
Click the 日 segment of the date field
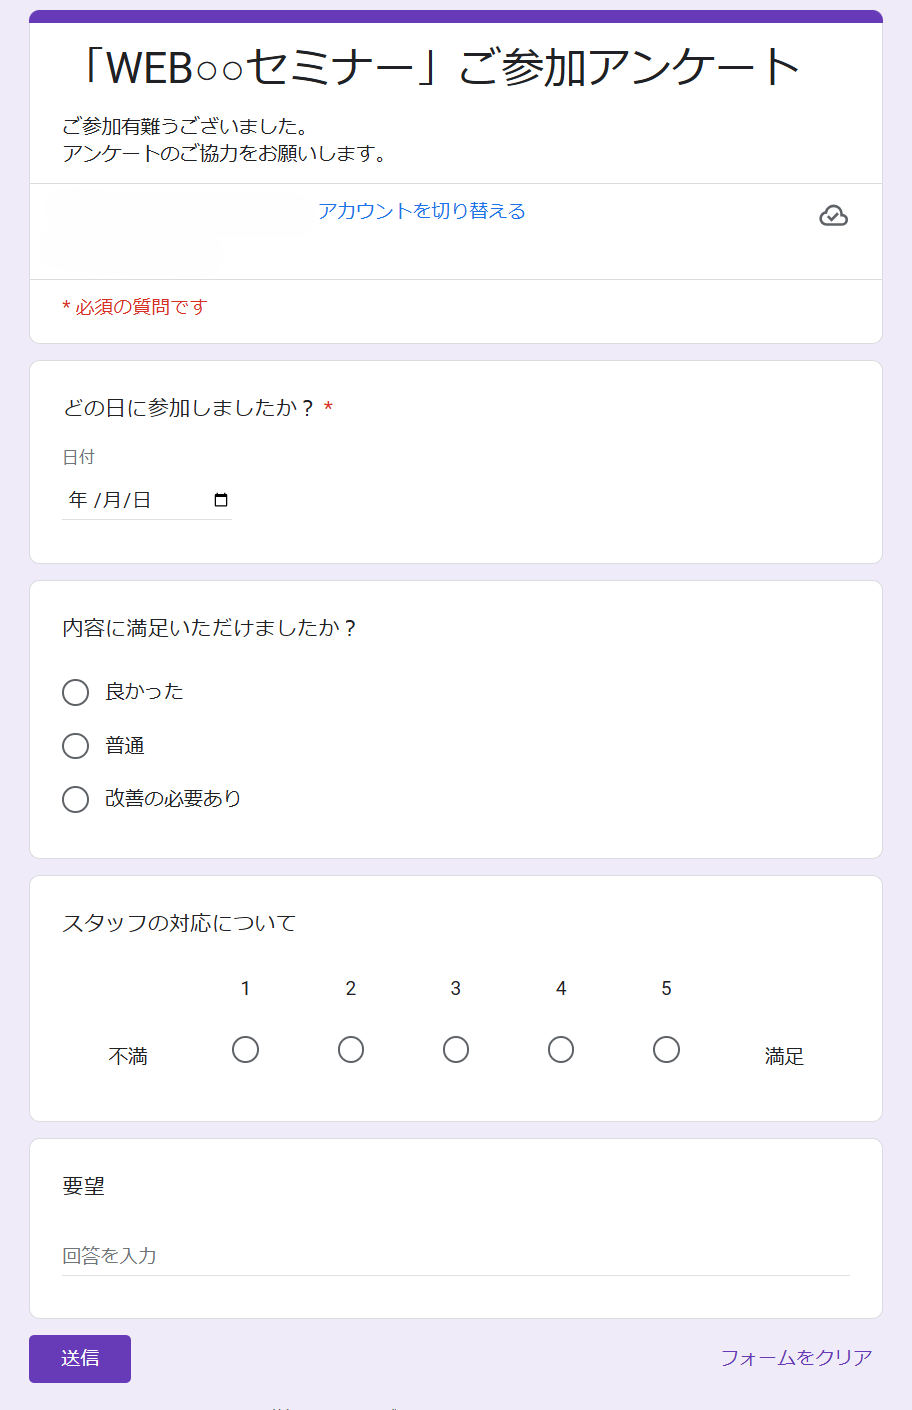pyautogui.click(x=142, y=500)
